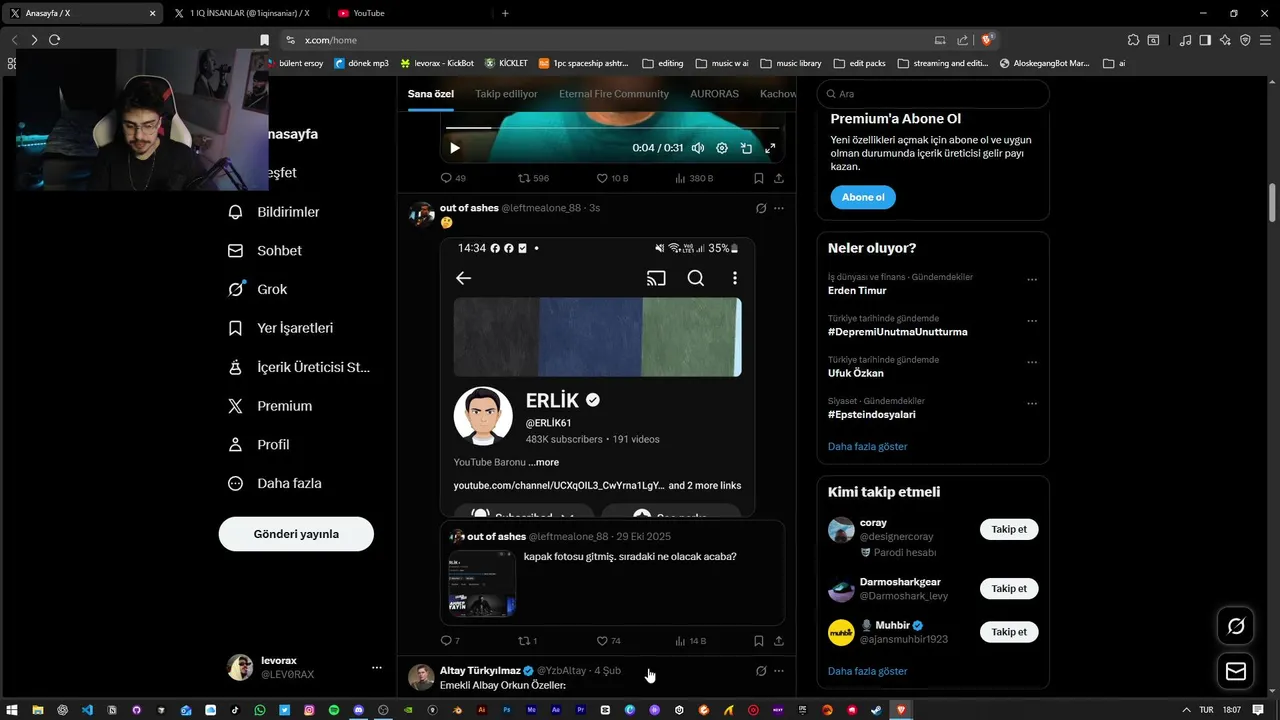
Task: Play the video in top post
Action: coord(455,148)
